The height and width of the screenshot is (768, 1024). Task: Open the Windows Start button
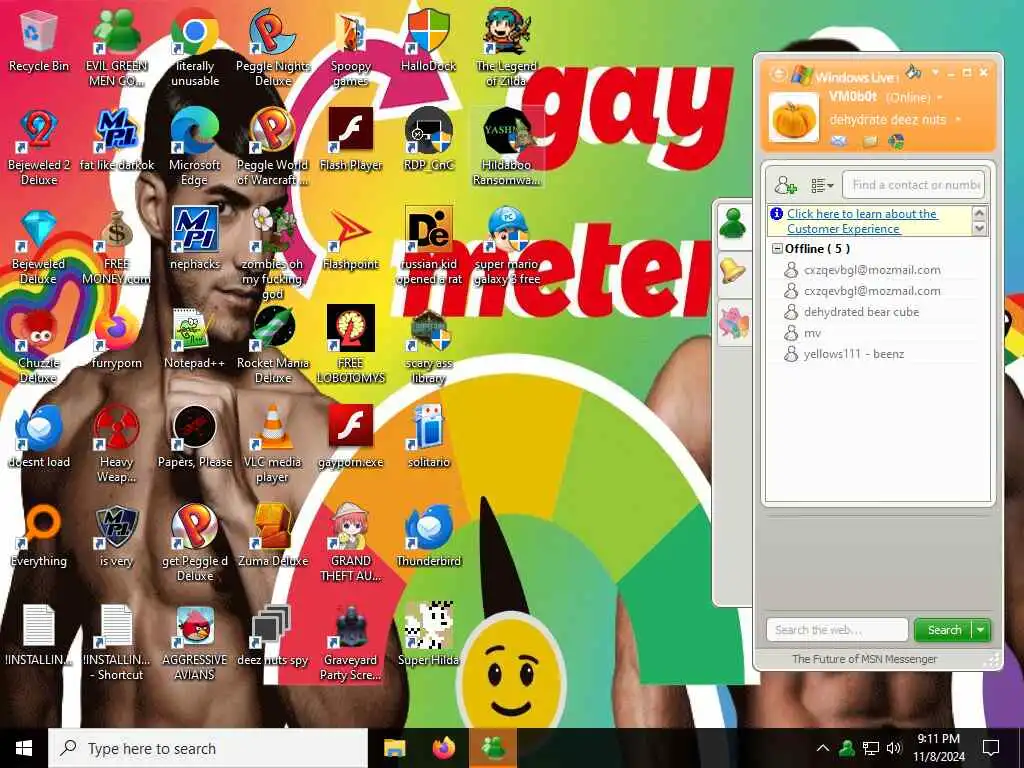click(x=24, y=748)
